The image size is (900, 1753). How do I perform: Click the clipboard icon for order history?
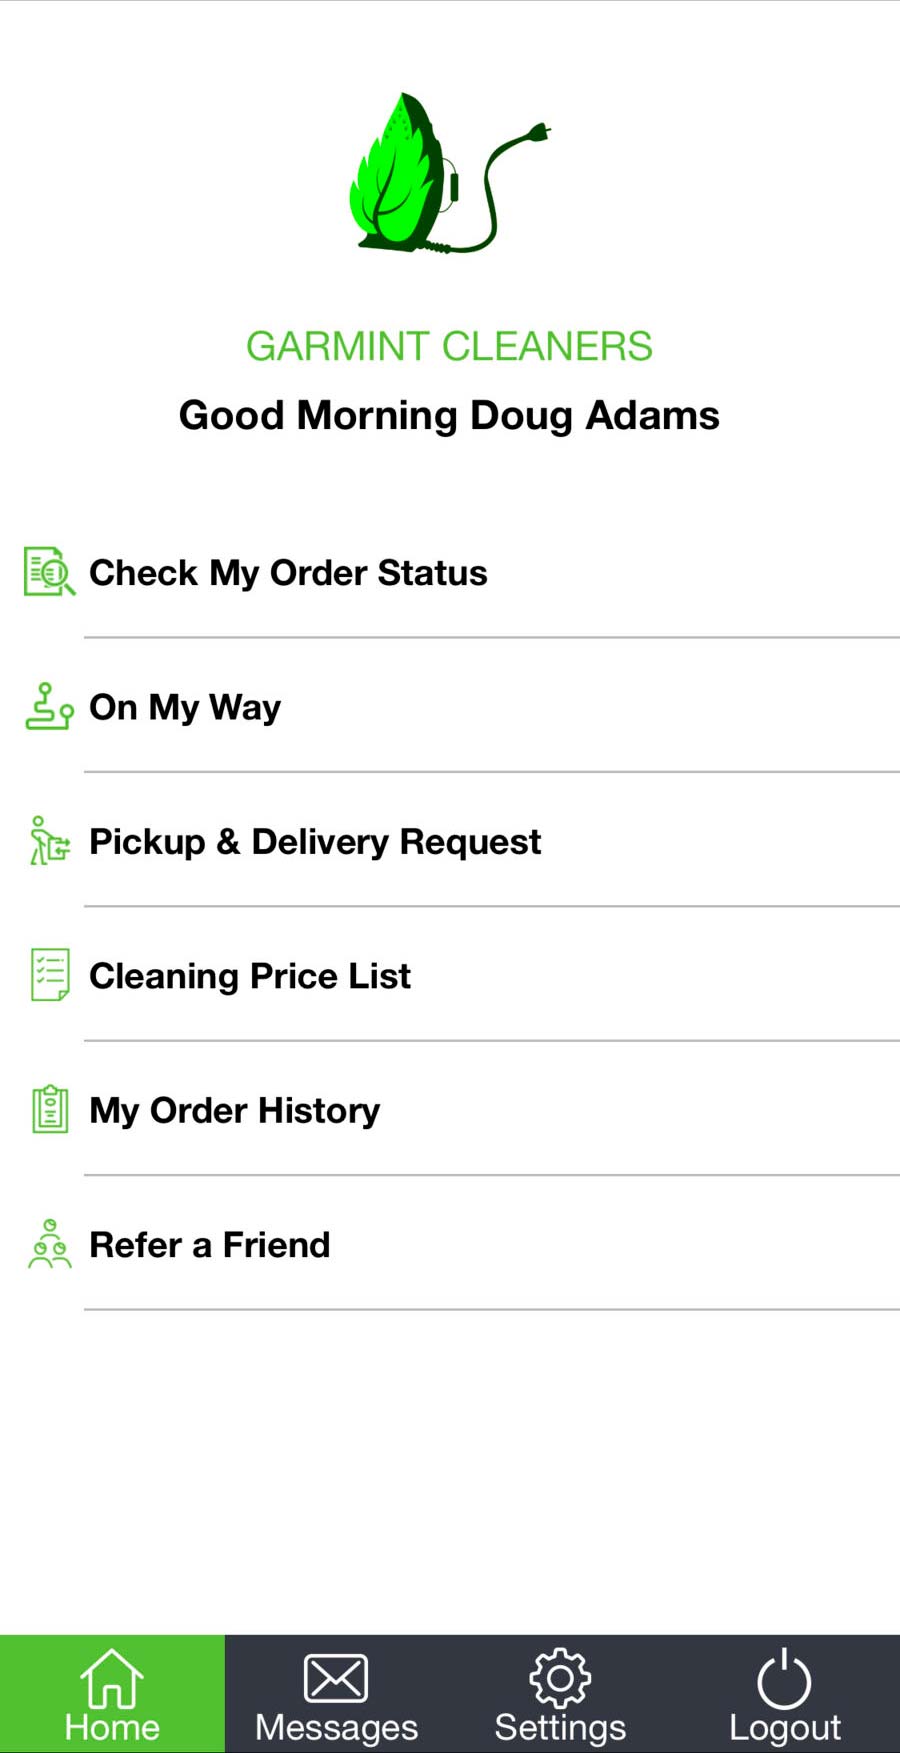49,1109
